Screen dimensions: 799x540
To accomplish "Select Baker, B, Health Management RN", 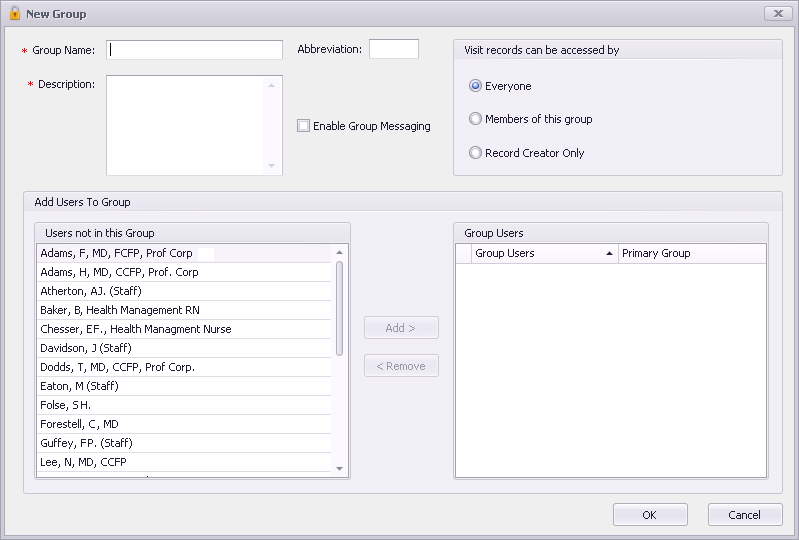I will [184, 310].
